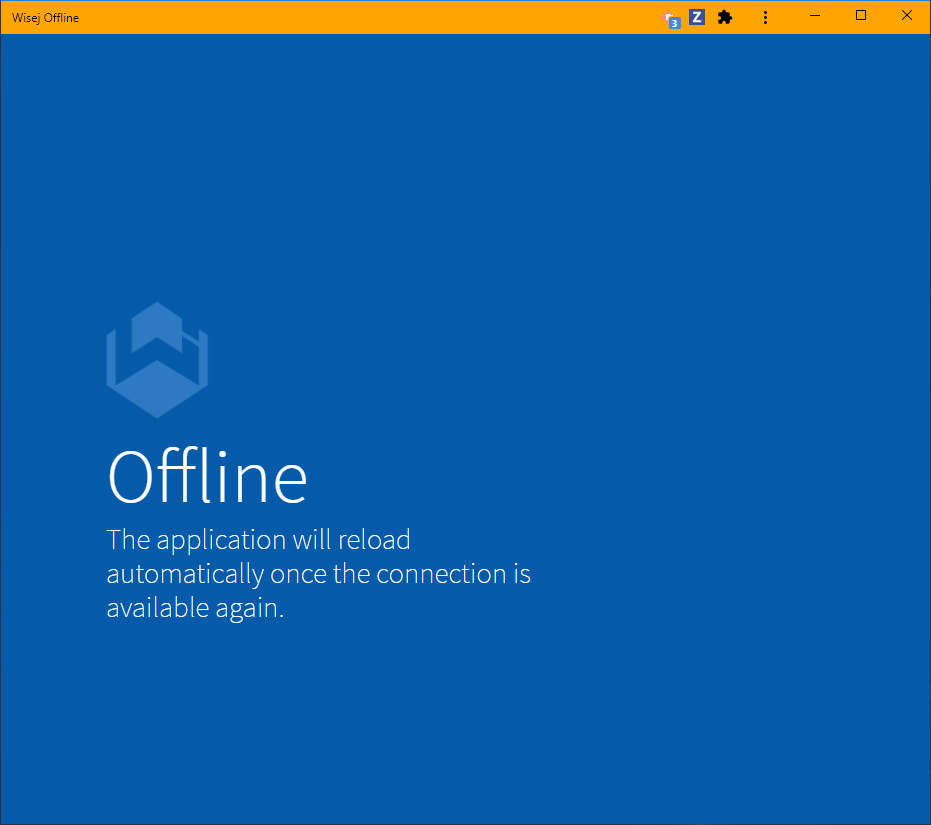Click the blue Z extension icon
Viewport: 931px width, 825px height.
(696, 17)
